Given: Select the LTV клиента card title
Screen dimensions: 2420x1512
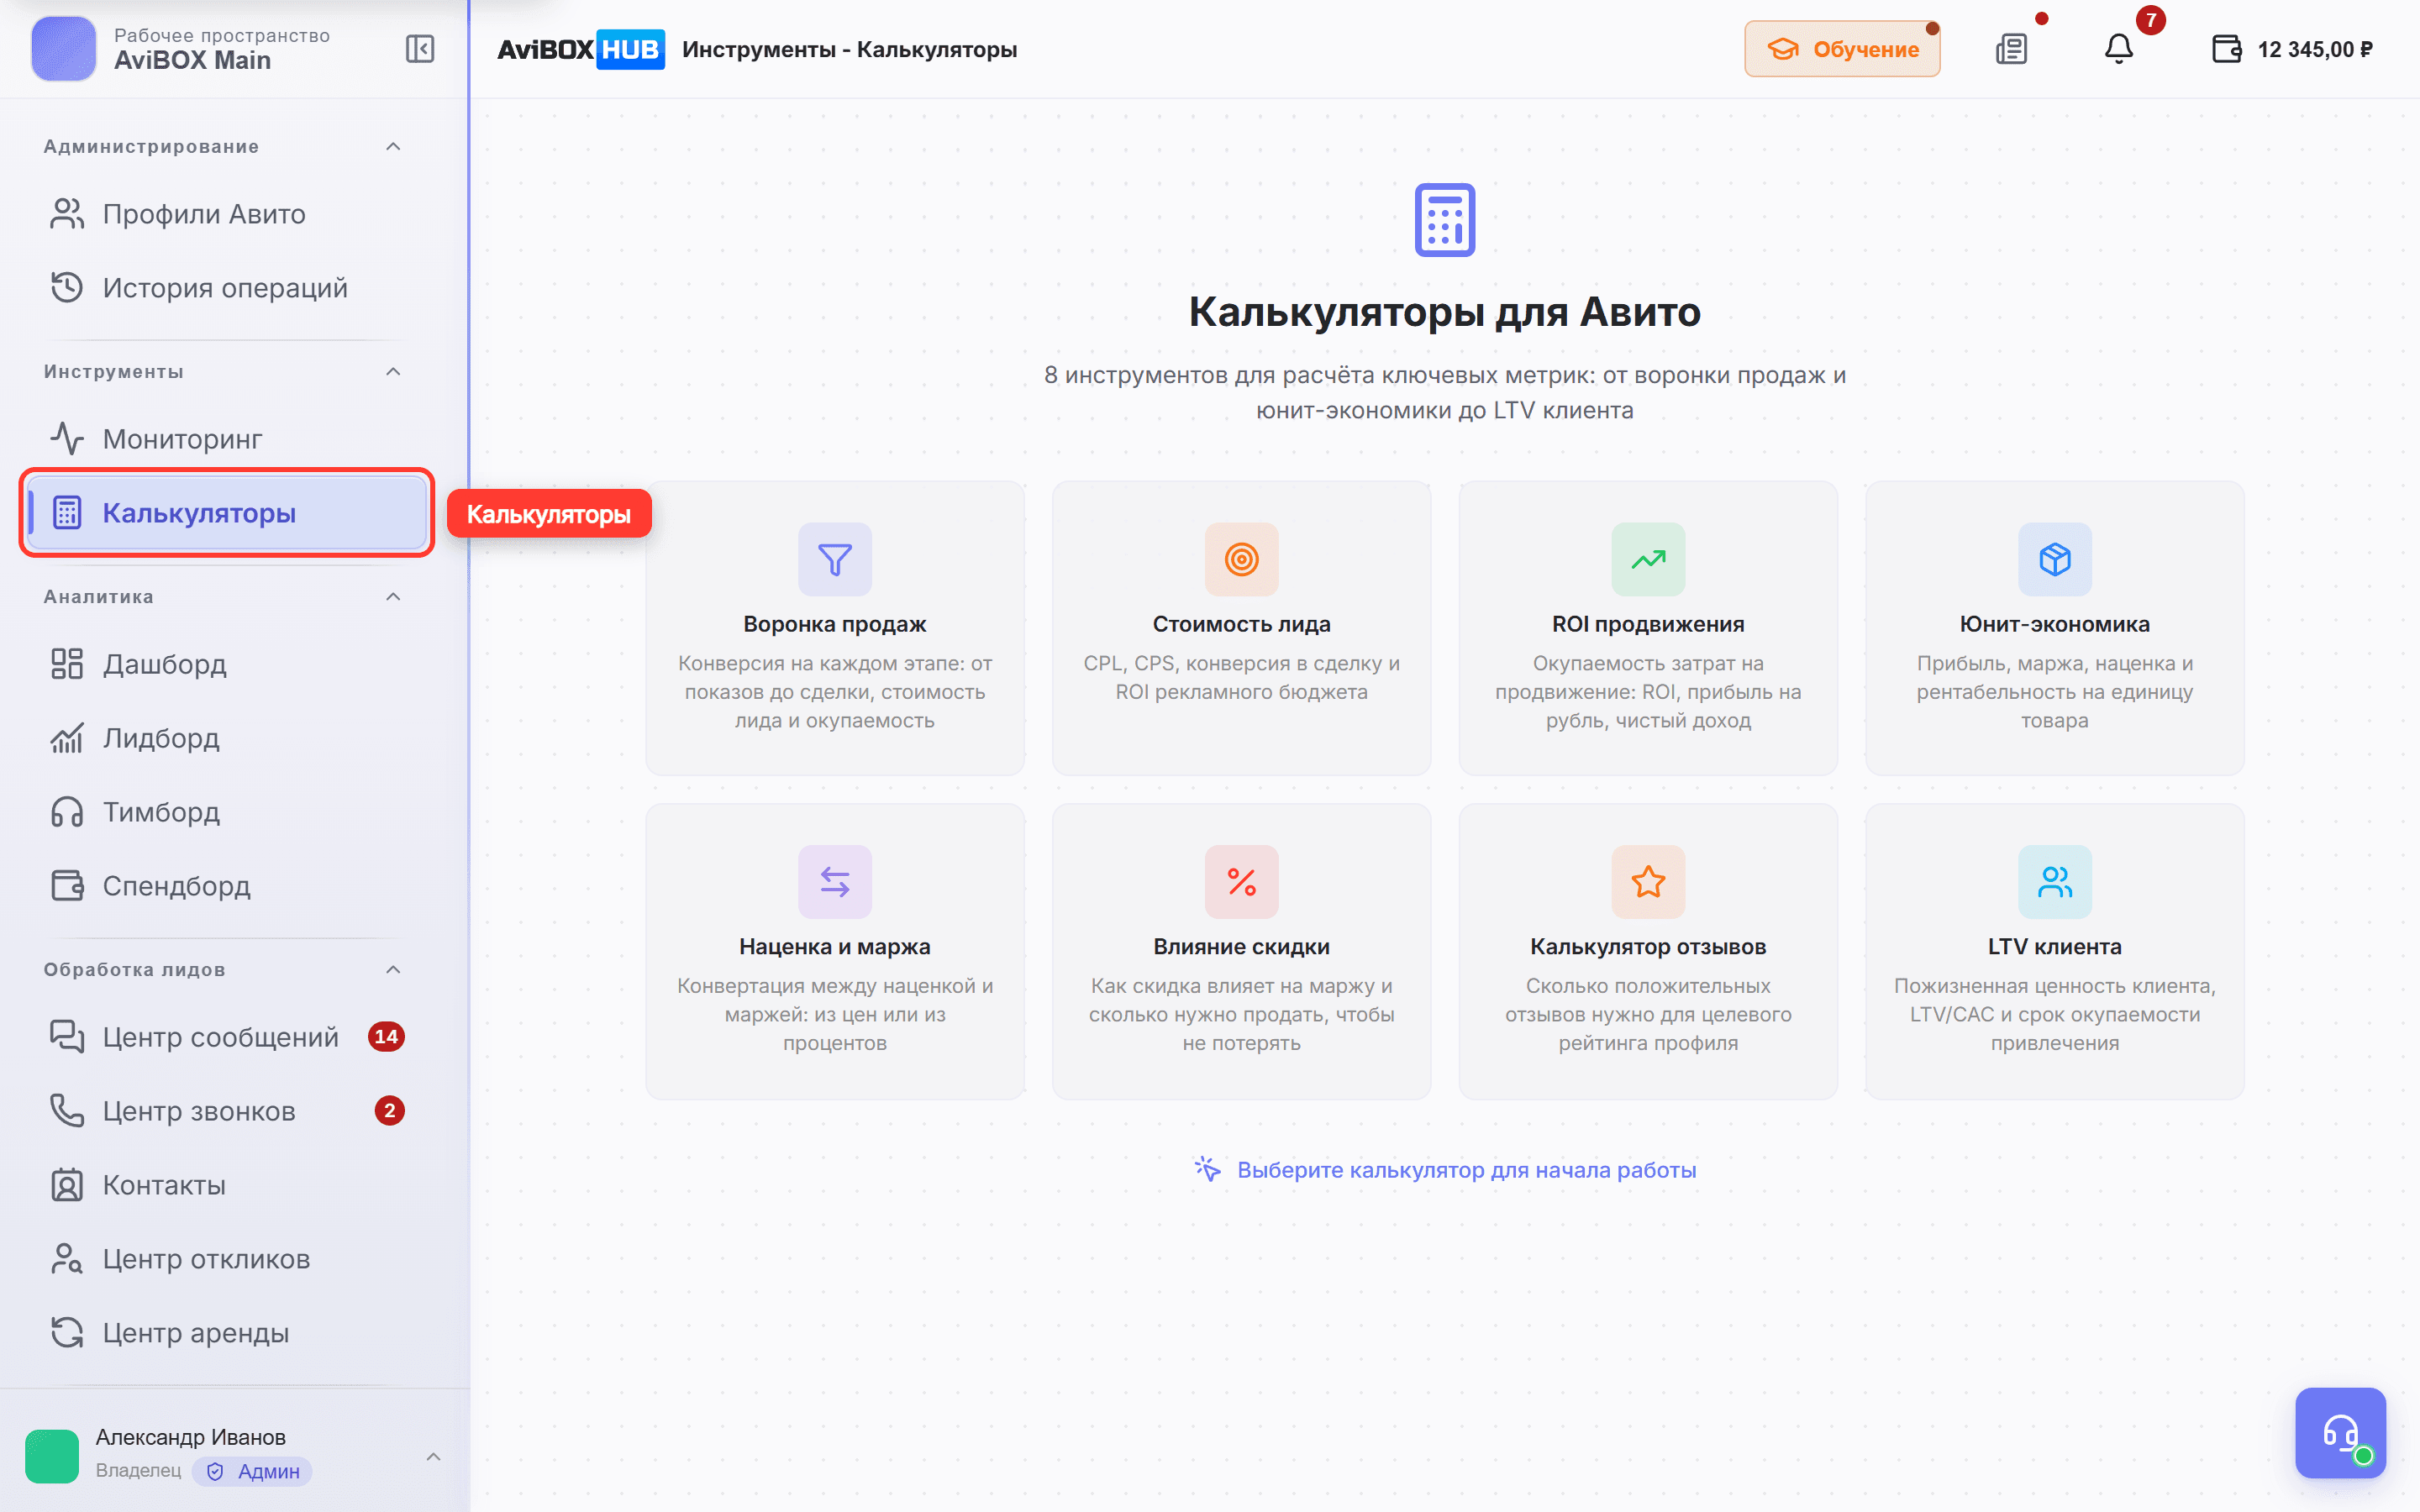Looking at the screenshot, I should coord(2055,947).
